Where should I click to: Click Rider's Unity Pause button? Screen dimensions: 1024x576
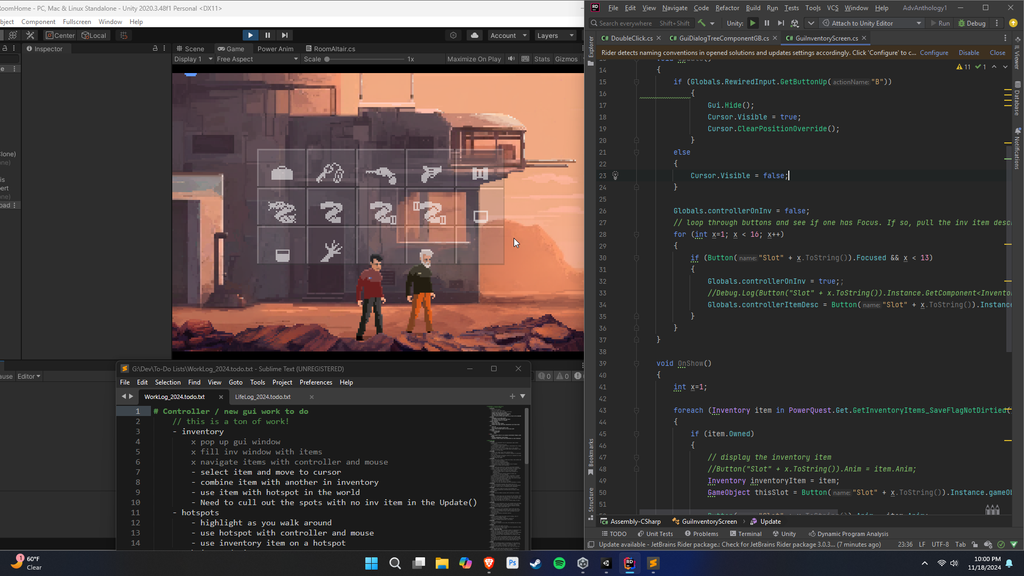767,24
